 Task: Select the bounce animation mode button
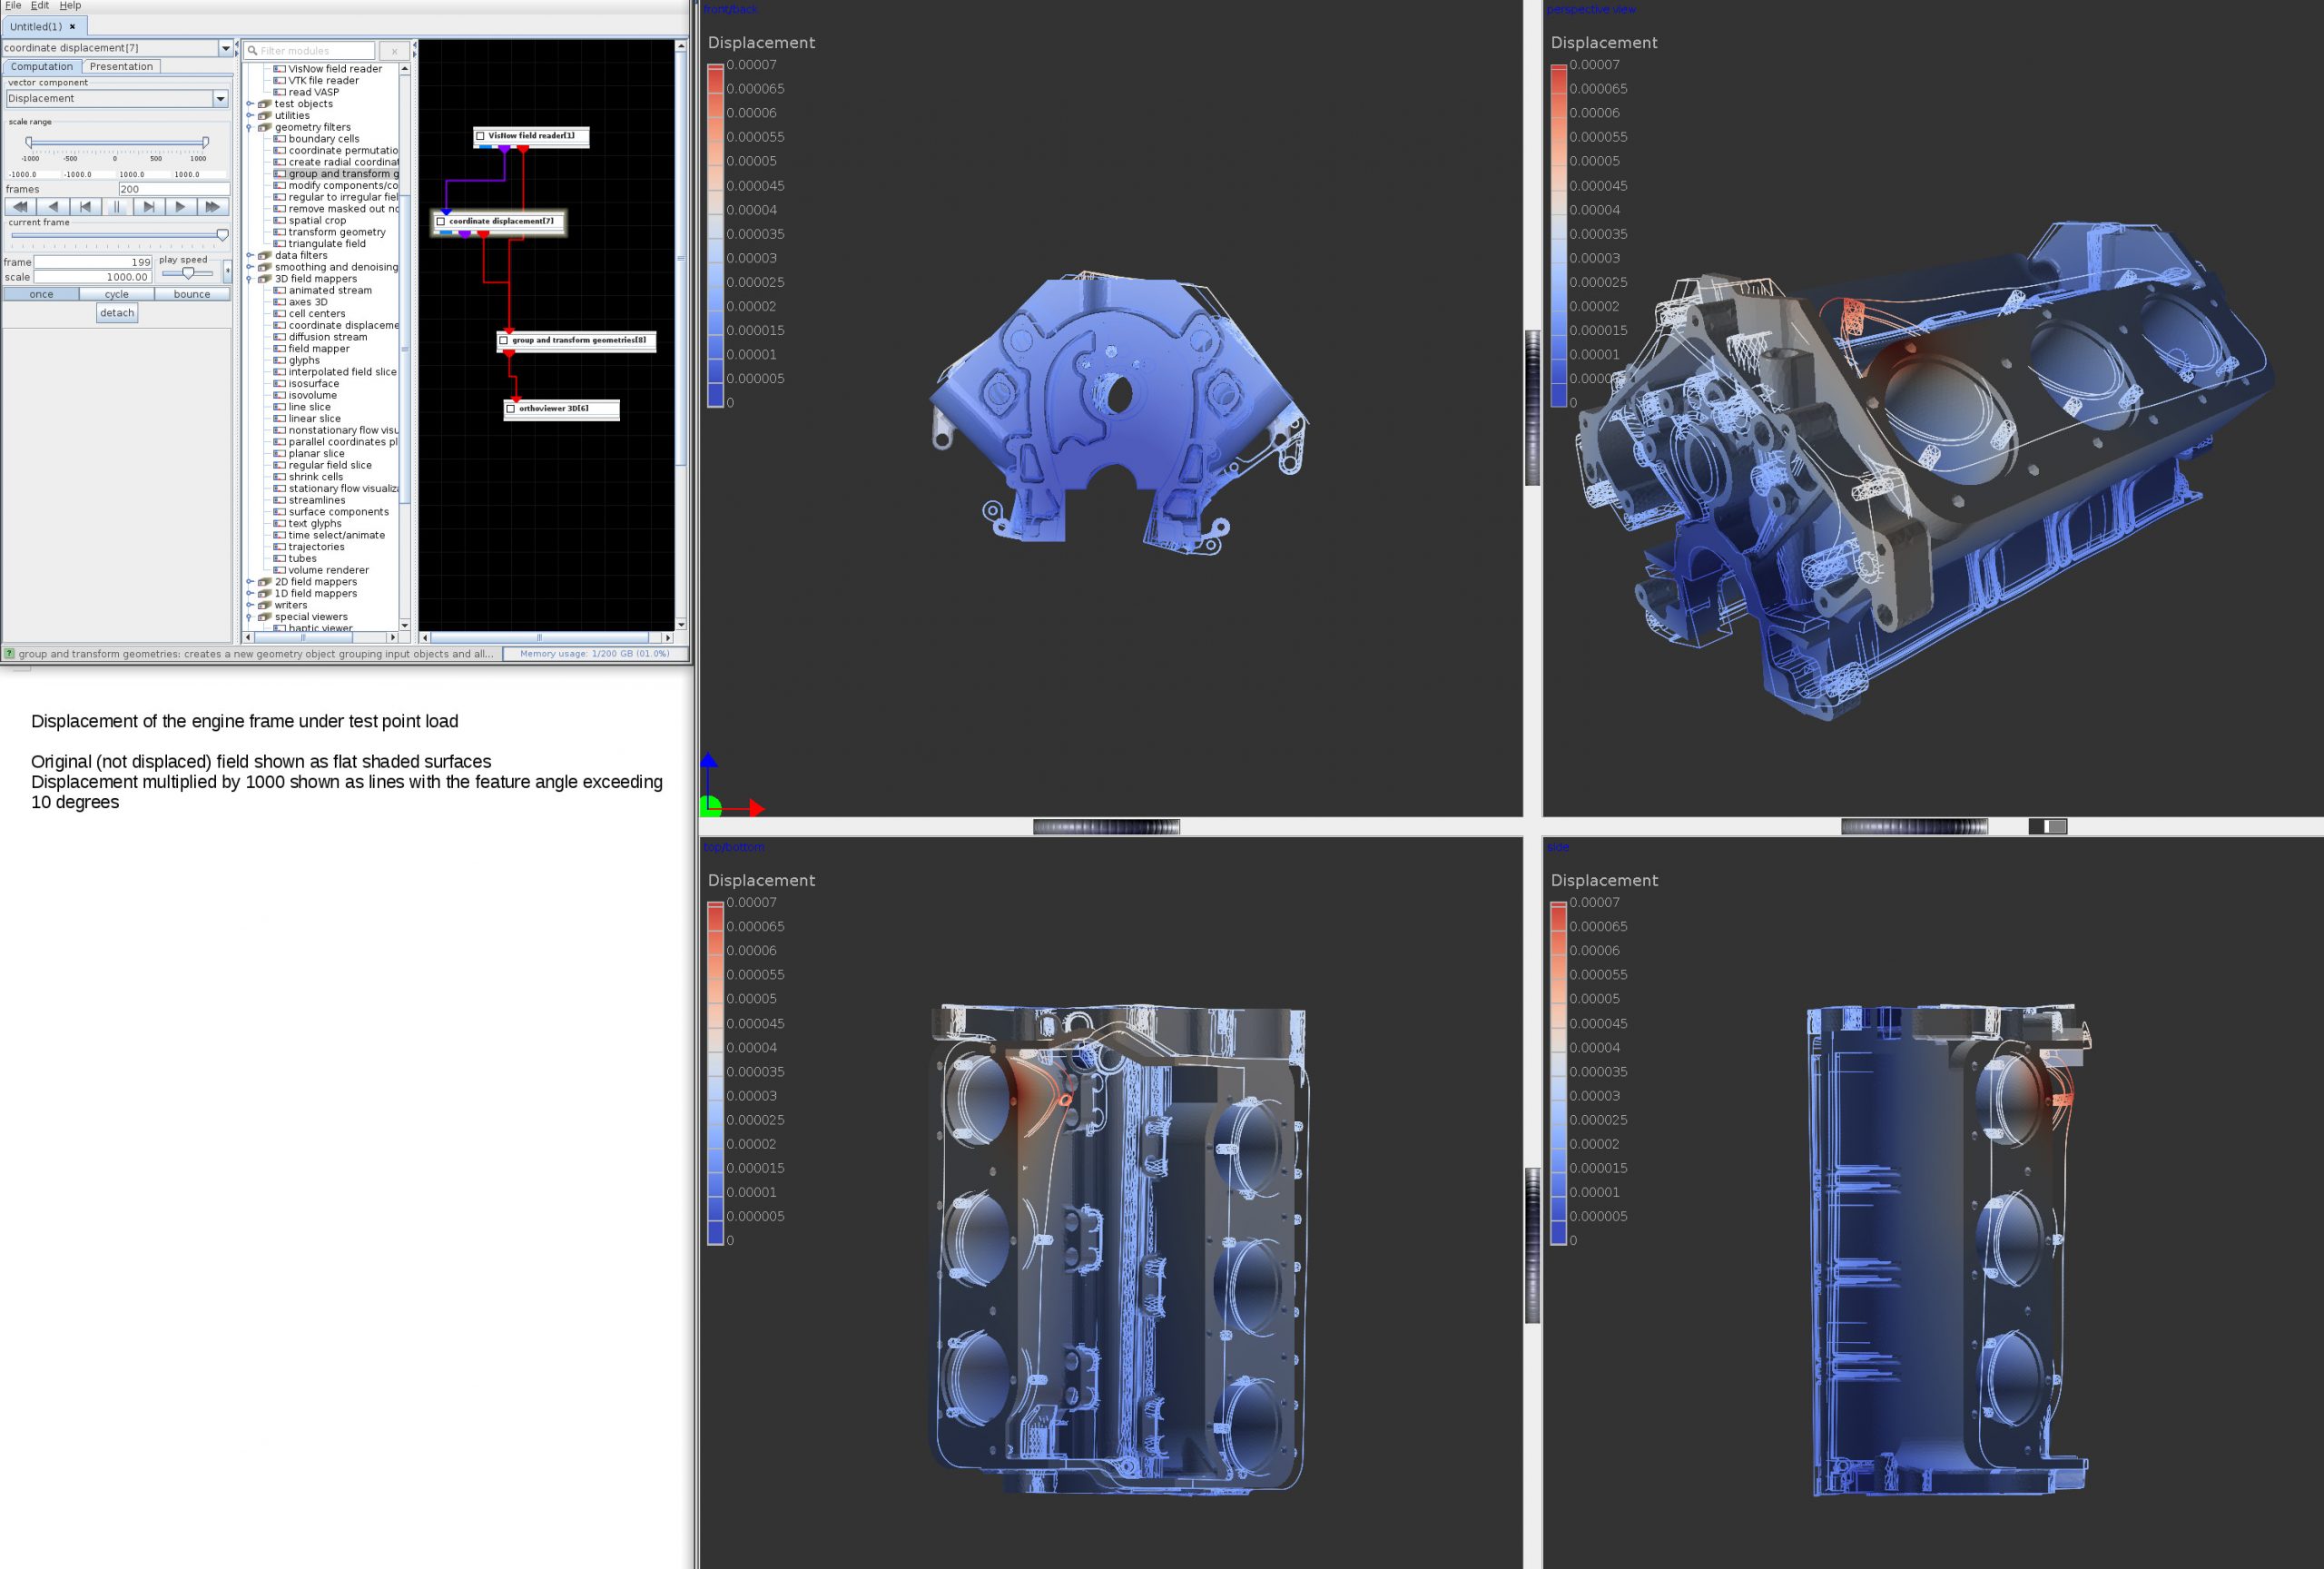click(192, 295)
